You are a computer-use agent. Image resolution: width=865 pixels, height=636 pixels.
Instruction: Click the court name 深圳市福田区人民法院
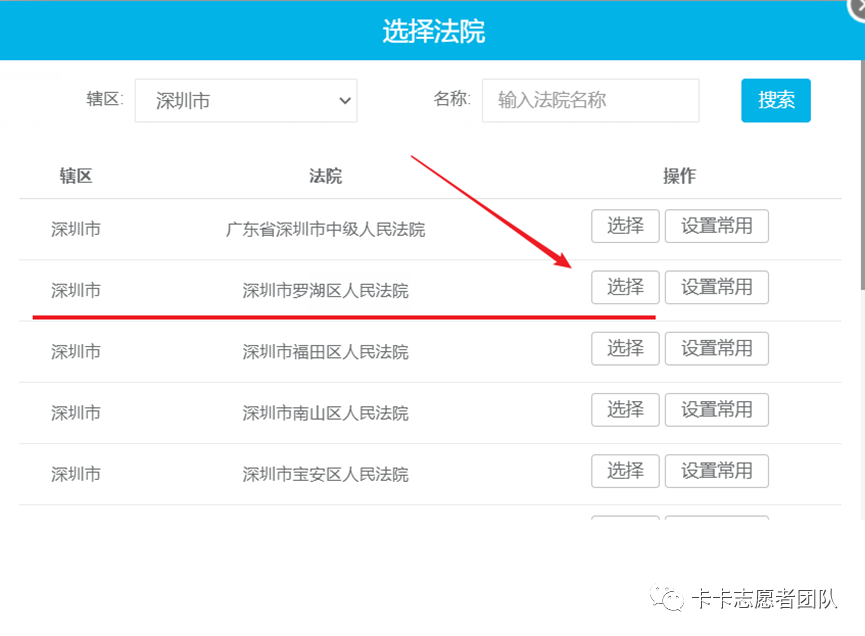tap(325, 352)
